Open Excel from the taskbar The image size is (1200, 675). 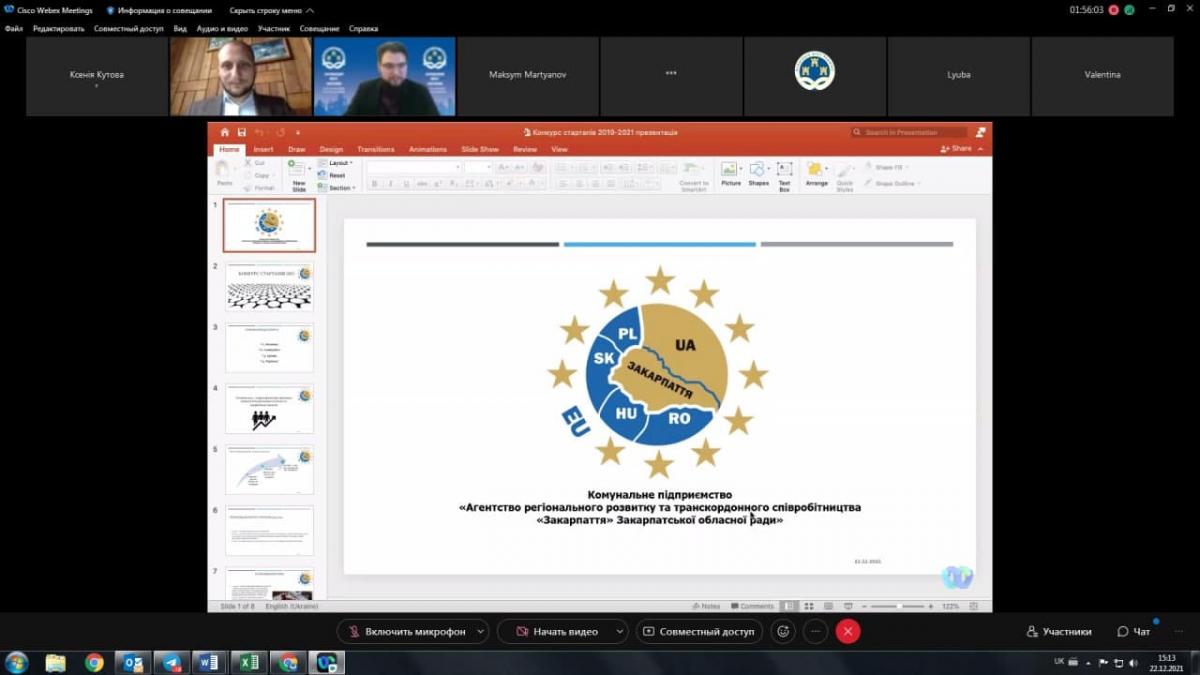click(x=249, y=662)
